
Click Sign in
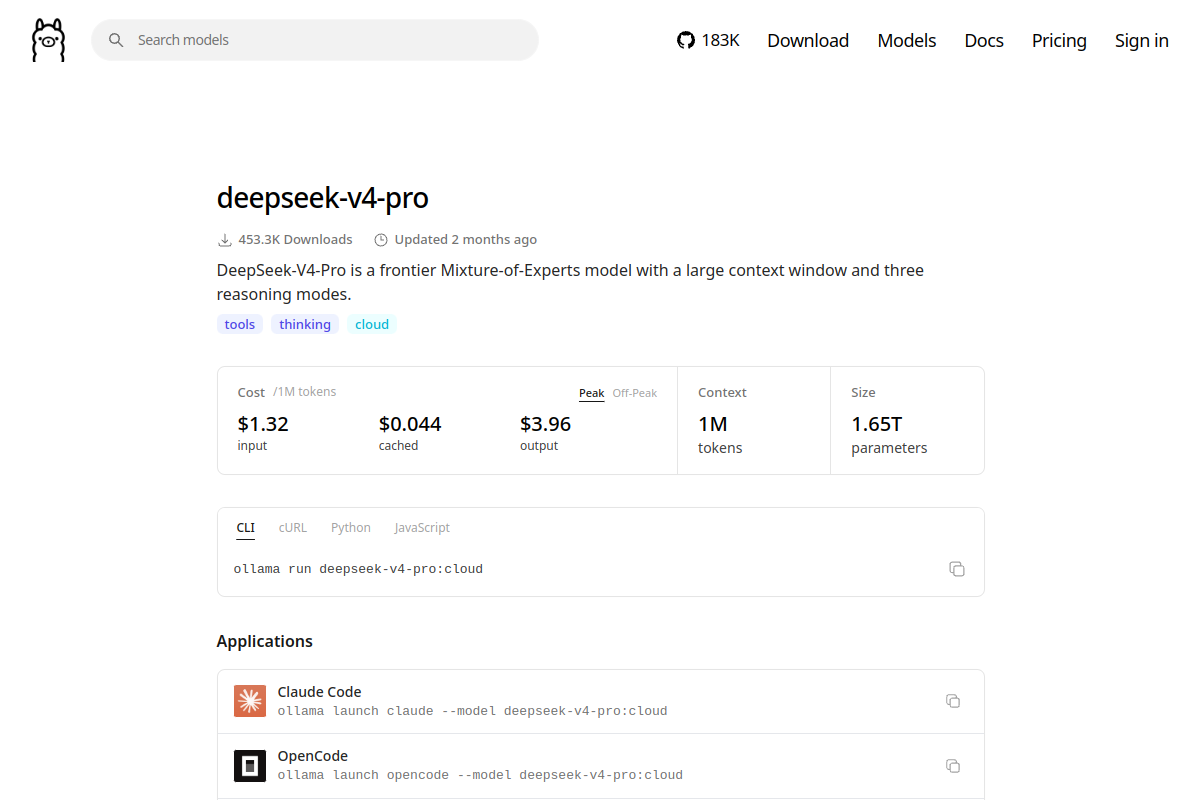pos(1142,40)
